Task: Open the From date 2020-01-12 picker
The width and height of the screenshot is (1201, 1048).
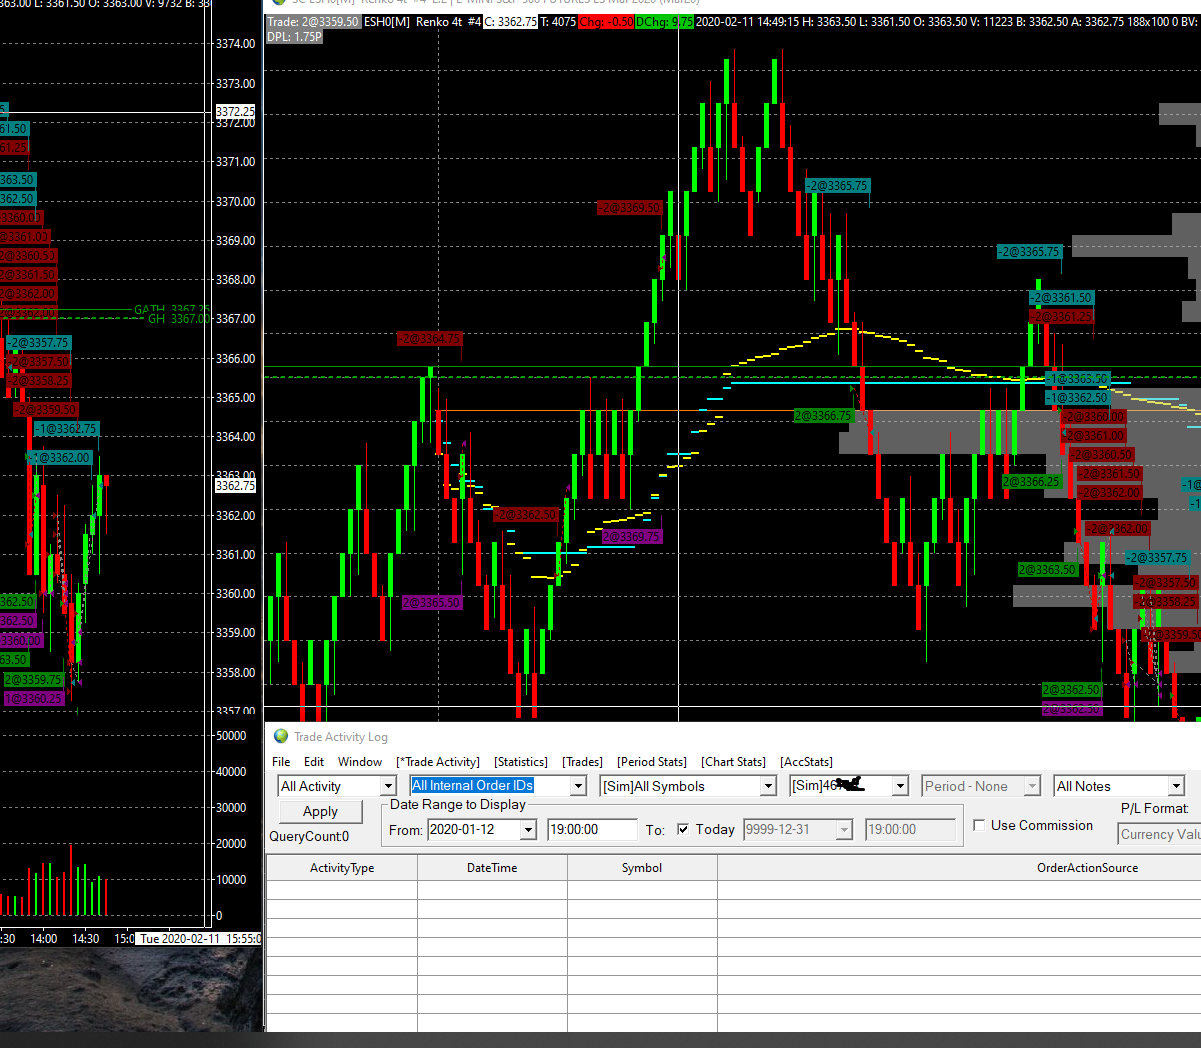Action: pyautogui.click(x=529, y=830)
